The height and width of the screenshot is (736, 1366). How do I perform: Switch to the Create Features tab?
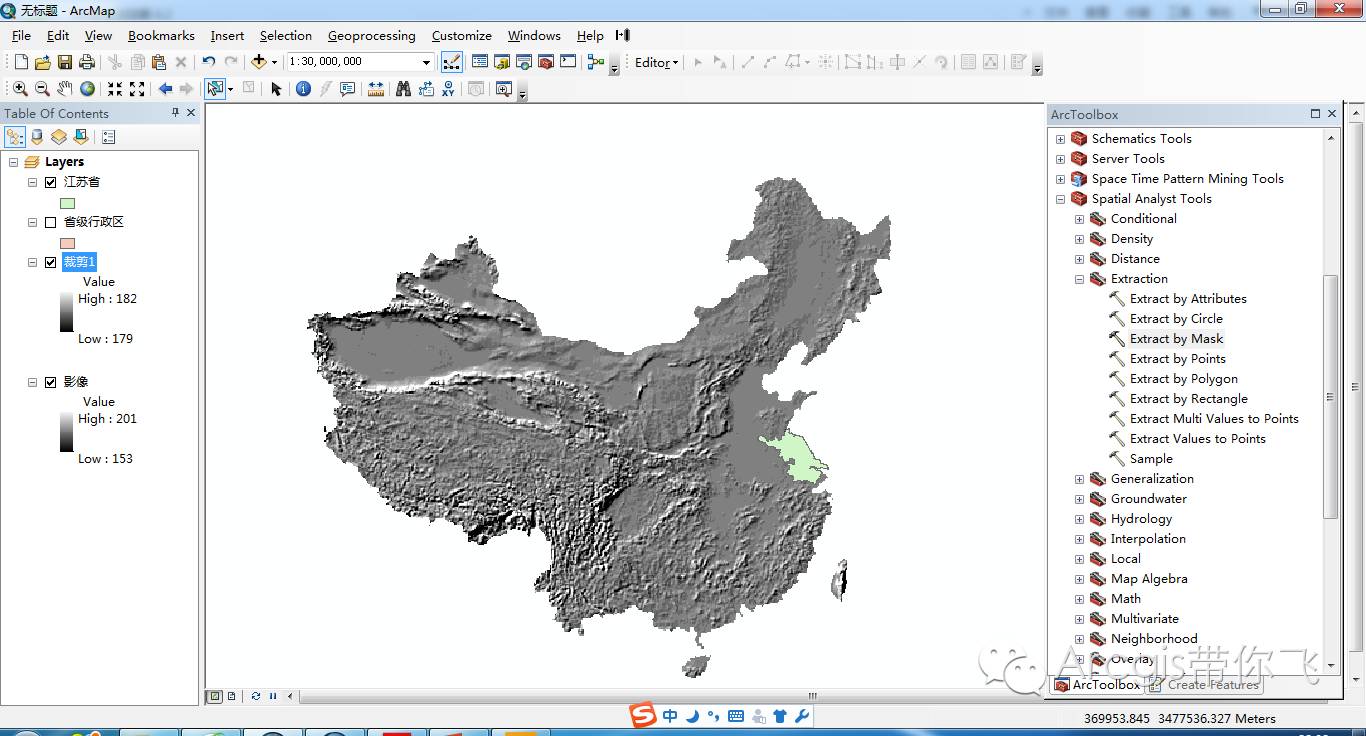pyautogui.click(x=1203, y=685)
